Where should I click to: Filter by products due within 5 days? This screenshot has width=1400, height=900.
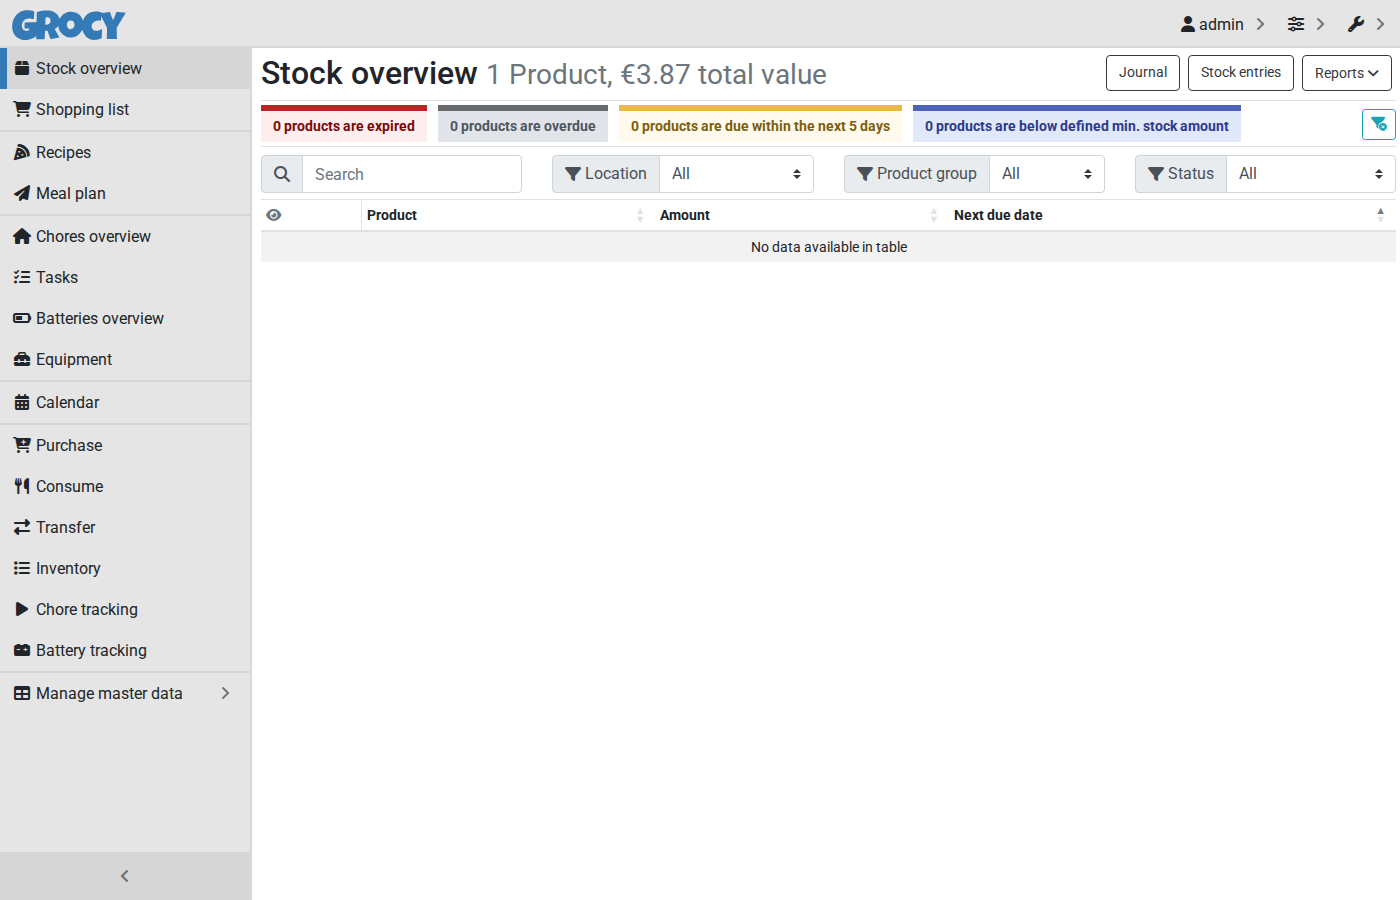[760, 124]
